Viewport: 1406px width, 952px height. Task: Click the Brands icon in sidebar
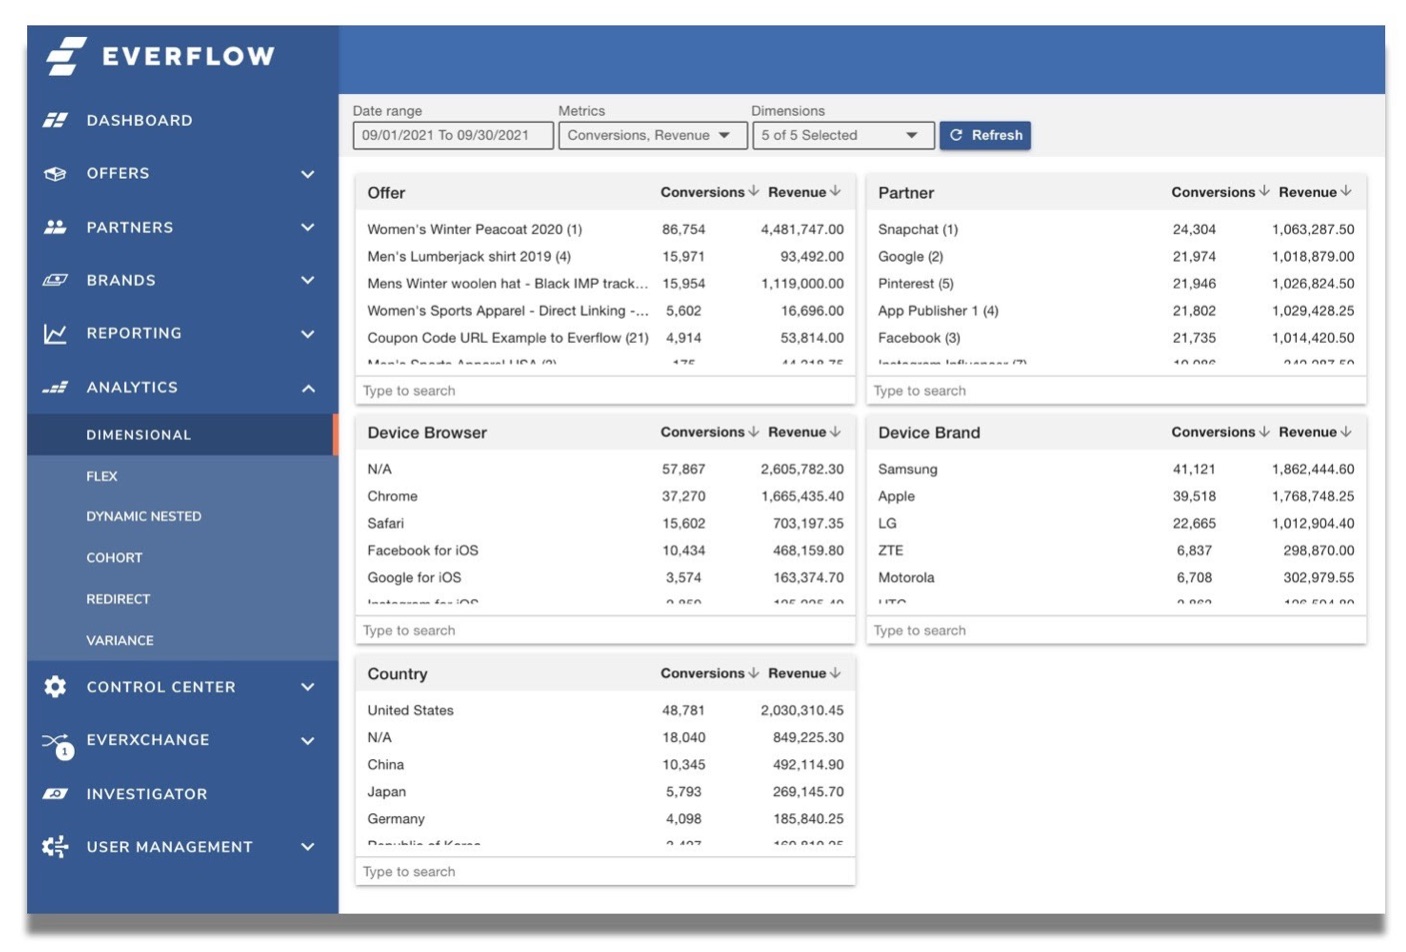coord(55,280)
